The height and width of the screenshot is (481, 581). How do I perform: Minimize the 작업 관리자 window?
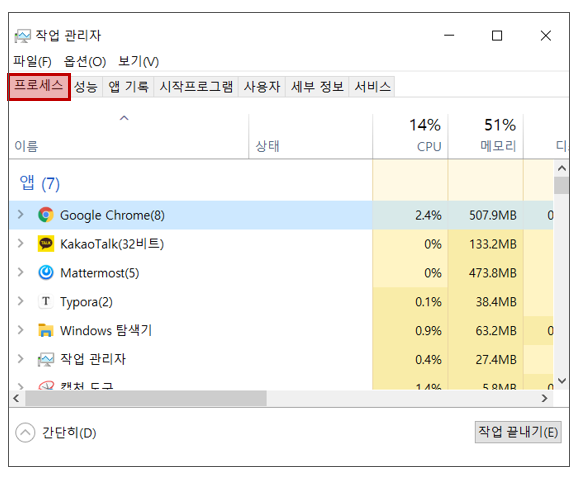click(x=449, y=36)
